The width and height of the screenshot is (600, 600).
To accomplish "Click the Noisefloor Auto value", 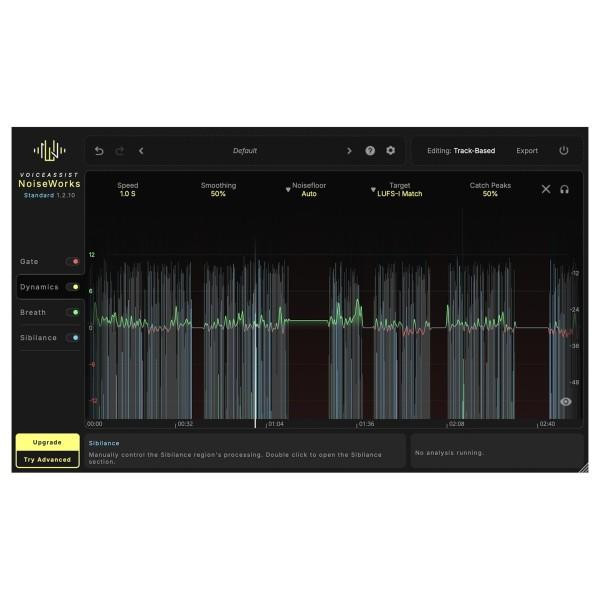I will point(309,194).
